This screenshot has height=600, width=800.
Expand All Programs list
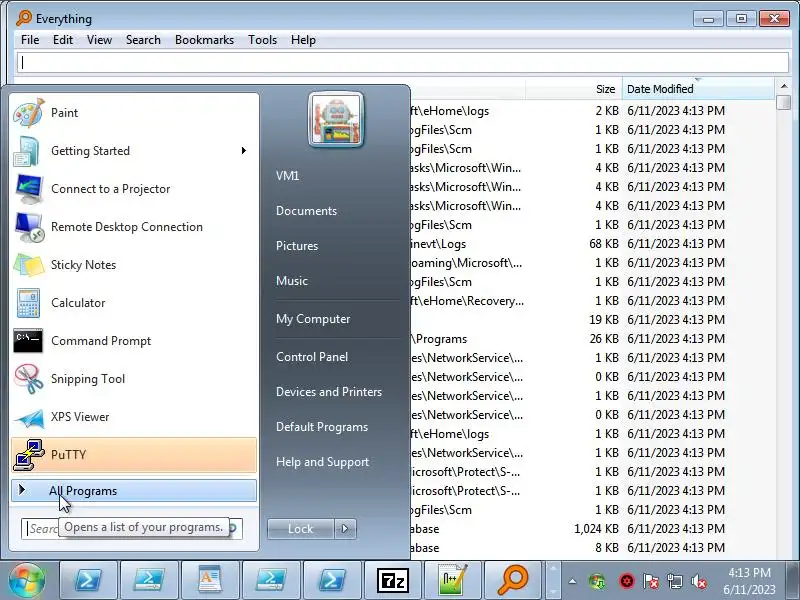pos(134,491)
